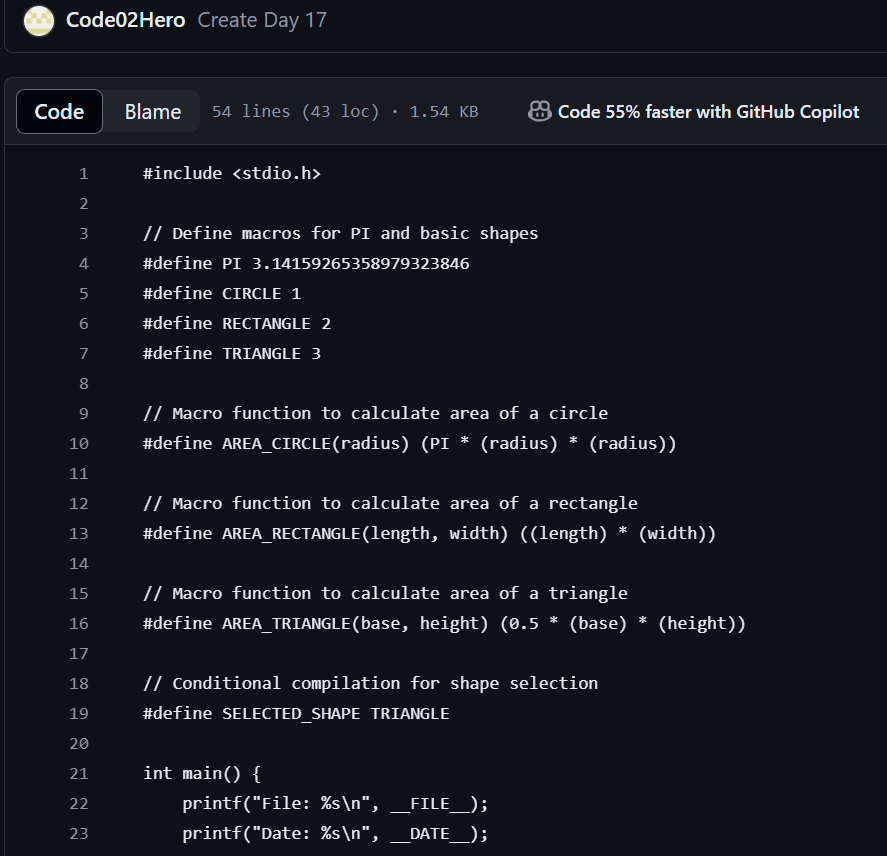The image size is (887, 856).
Task: Select line number 4
Action: pos(84,263)
